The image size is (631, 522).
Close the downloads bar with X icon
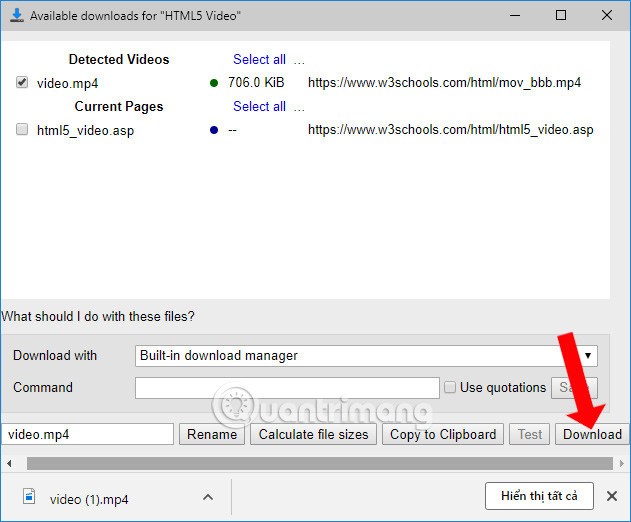pos(611,496)
